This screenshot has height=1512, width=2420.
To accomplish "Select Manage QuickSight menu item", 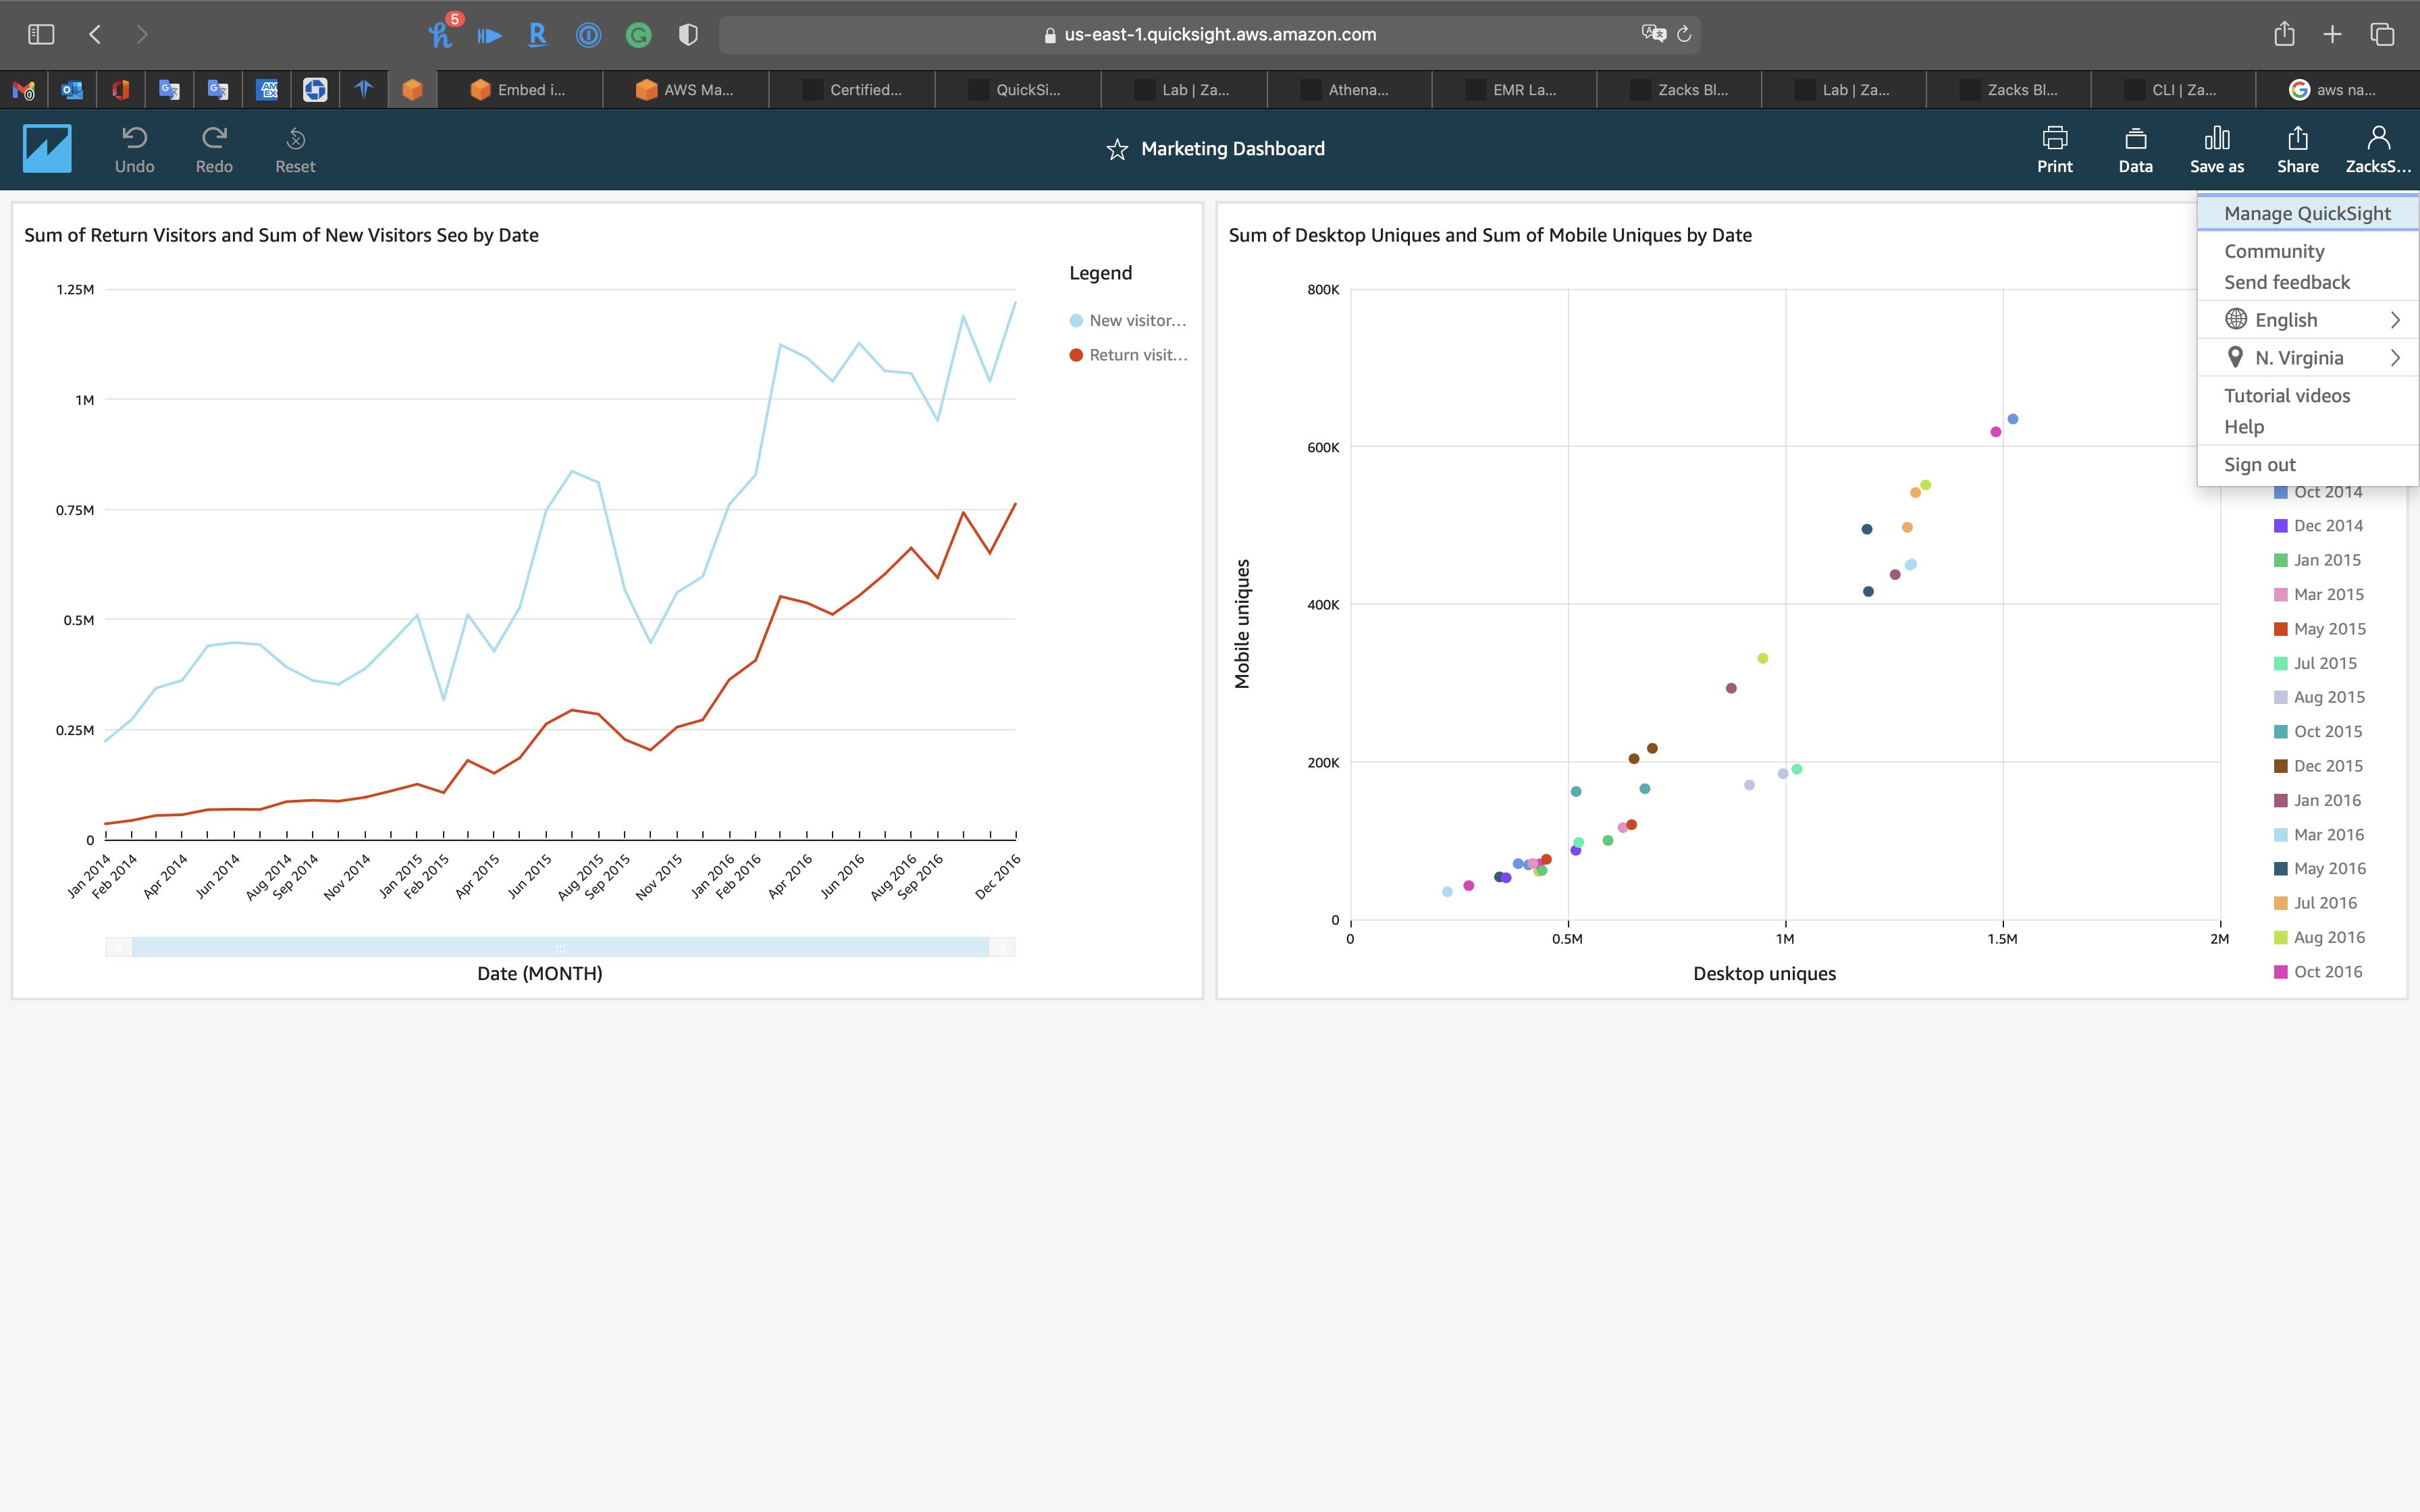I will tap(2306, 213).
